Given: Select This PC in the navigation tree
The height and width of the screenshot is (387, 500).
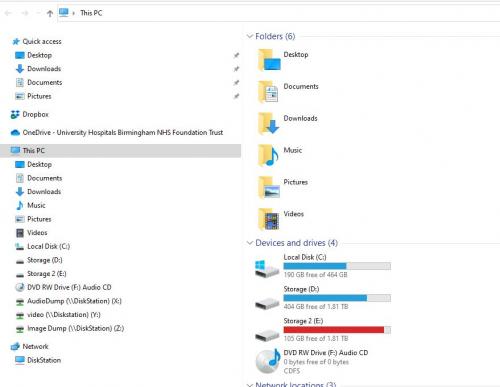Looking at the screenshot, I should point(121,151).
